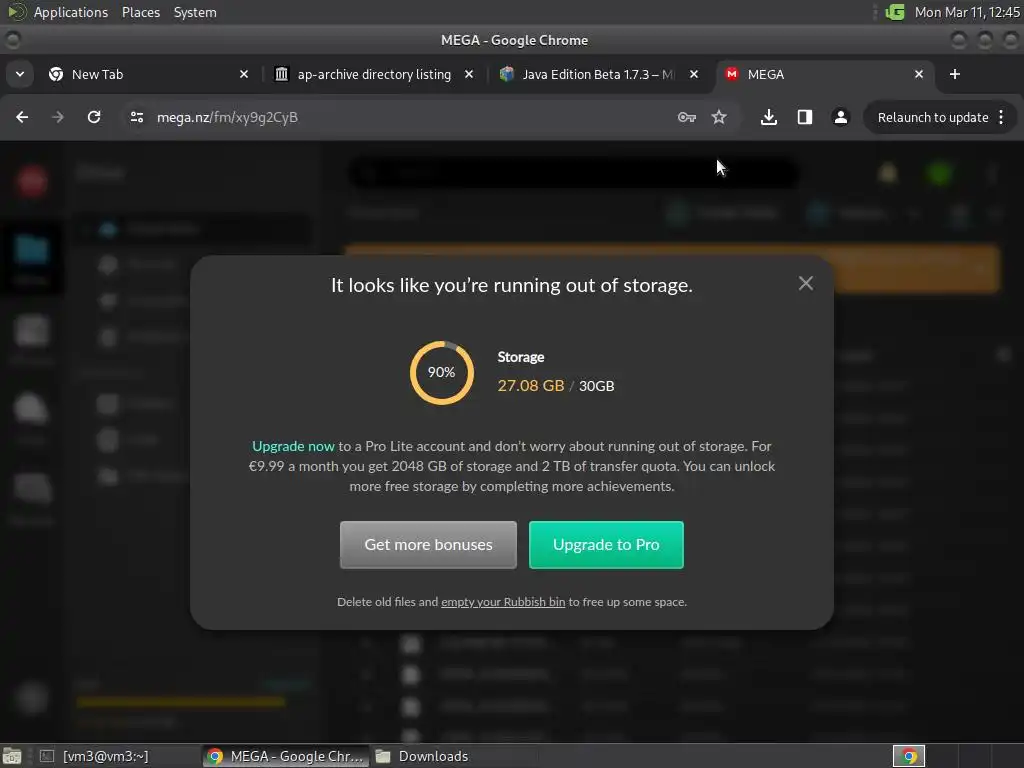The width and height of the screenshot is (1024, 768).
Task: Click the blurred green avatar icon
Action: click(940, 173)
